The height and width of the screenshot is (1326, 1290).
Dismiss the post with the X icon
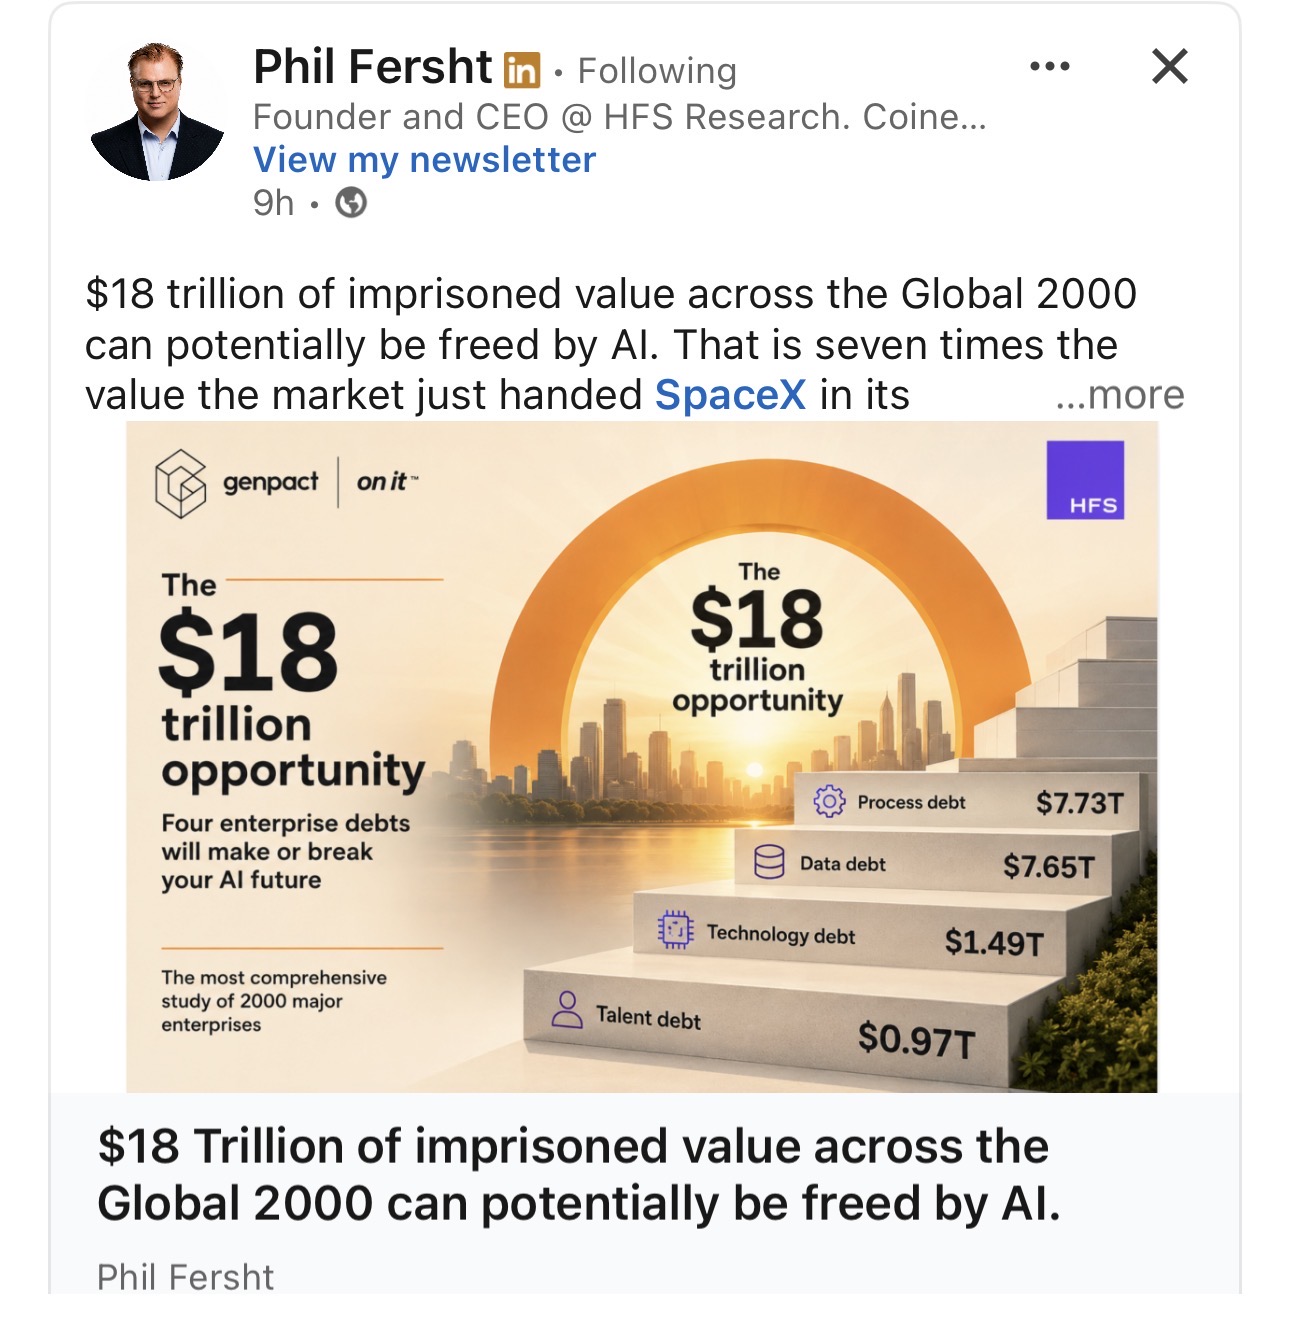(x=1170, y=66)
